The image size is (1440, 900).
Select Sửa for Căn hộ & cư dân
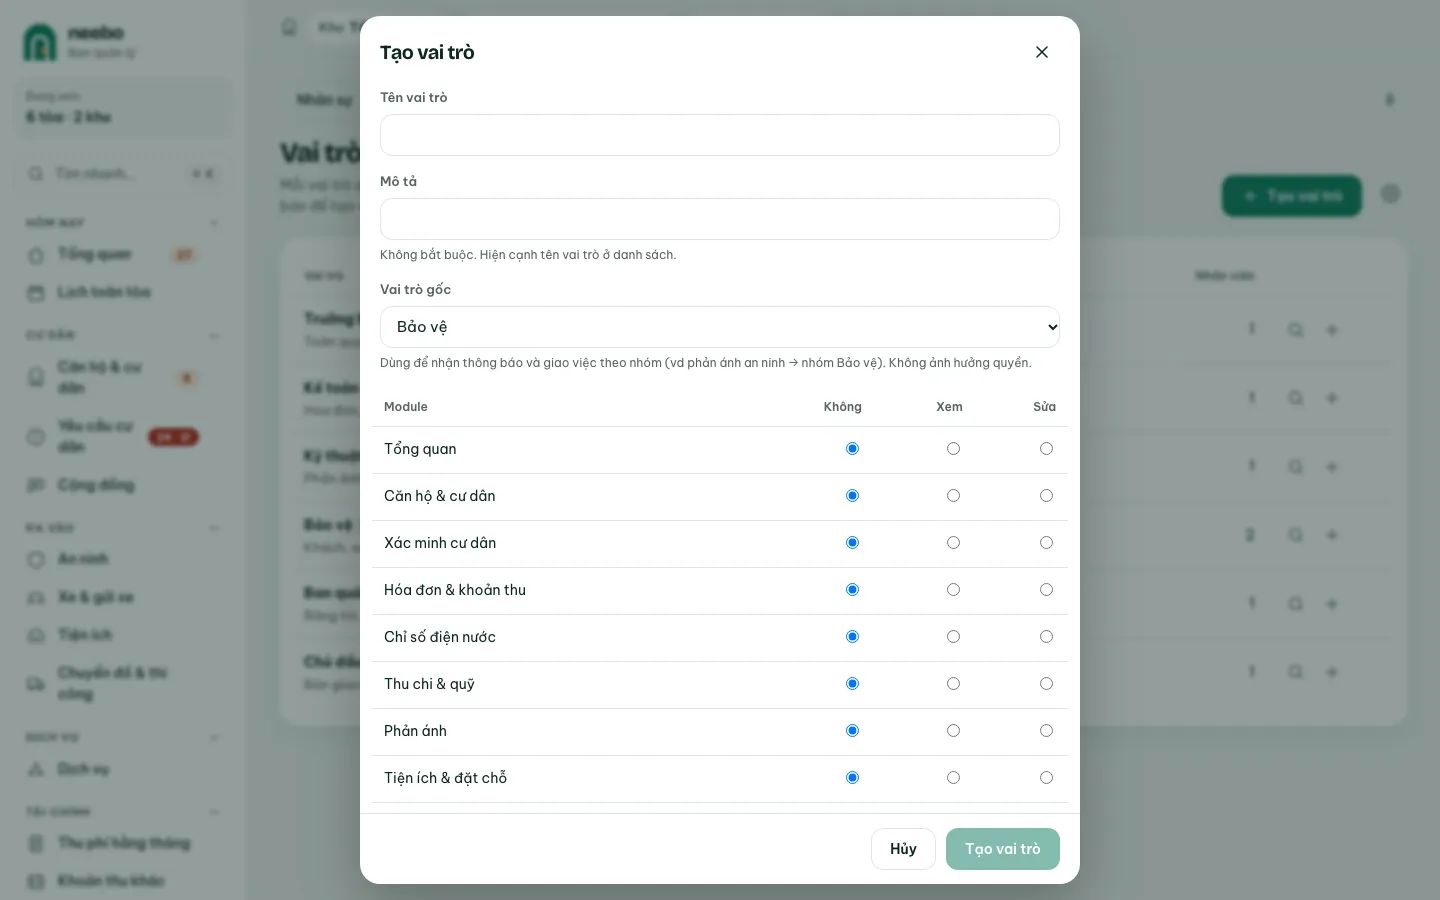1046,496
